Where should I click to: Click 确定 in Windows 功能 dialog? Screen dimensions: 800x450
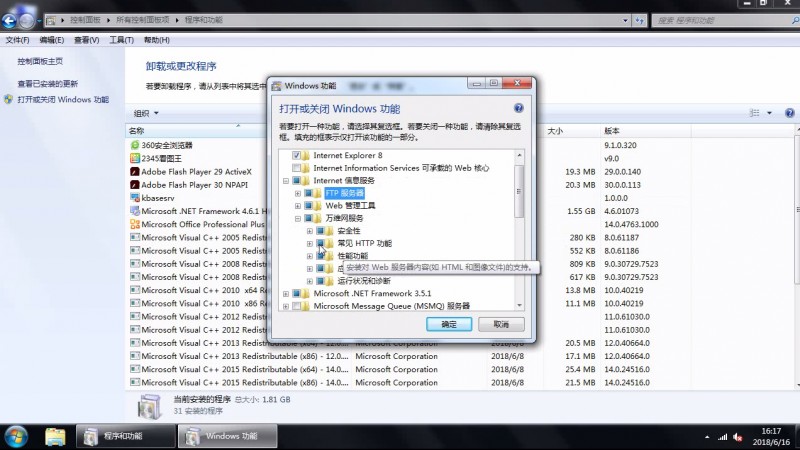point(449,324)
